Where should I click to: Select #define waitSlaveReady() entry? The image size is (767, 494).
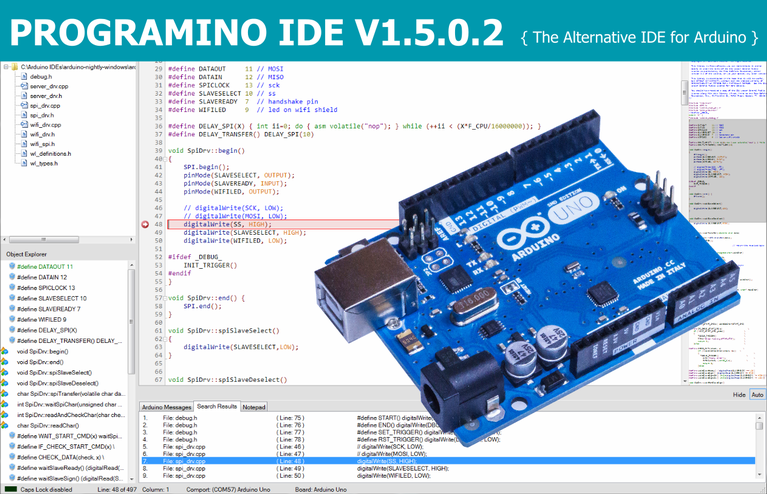tap(70, 468)
